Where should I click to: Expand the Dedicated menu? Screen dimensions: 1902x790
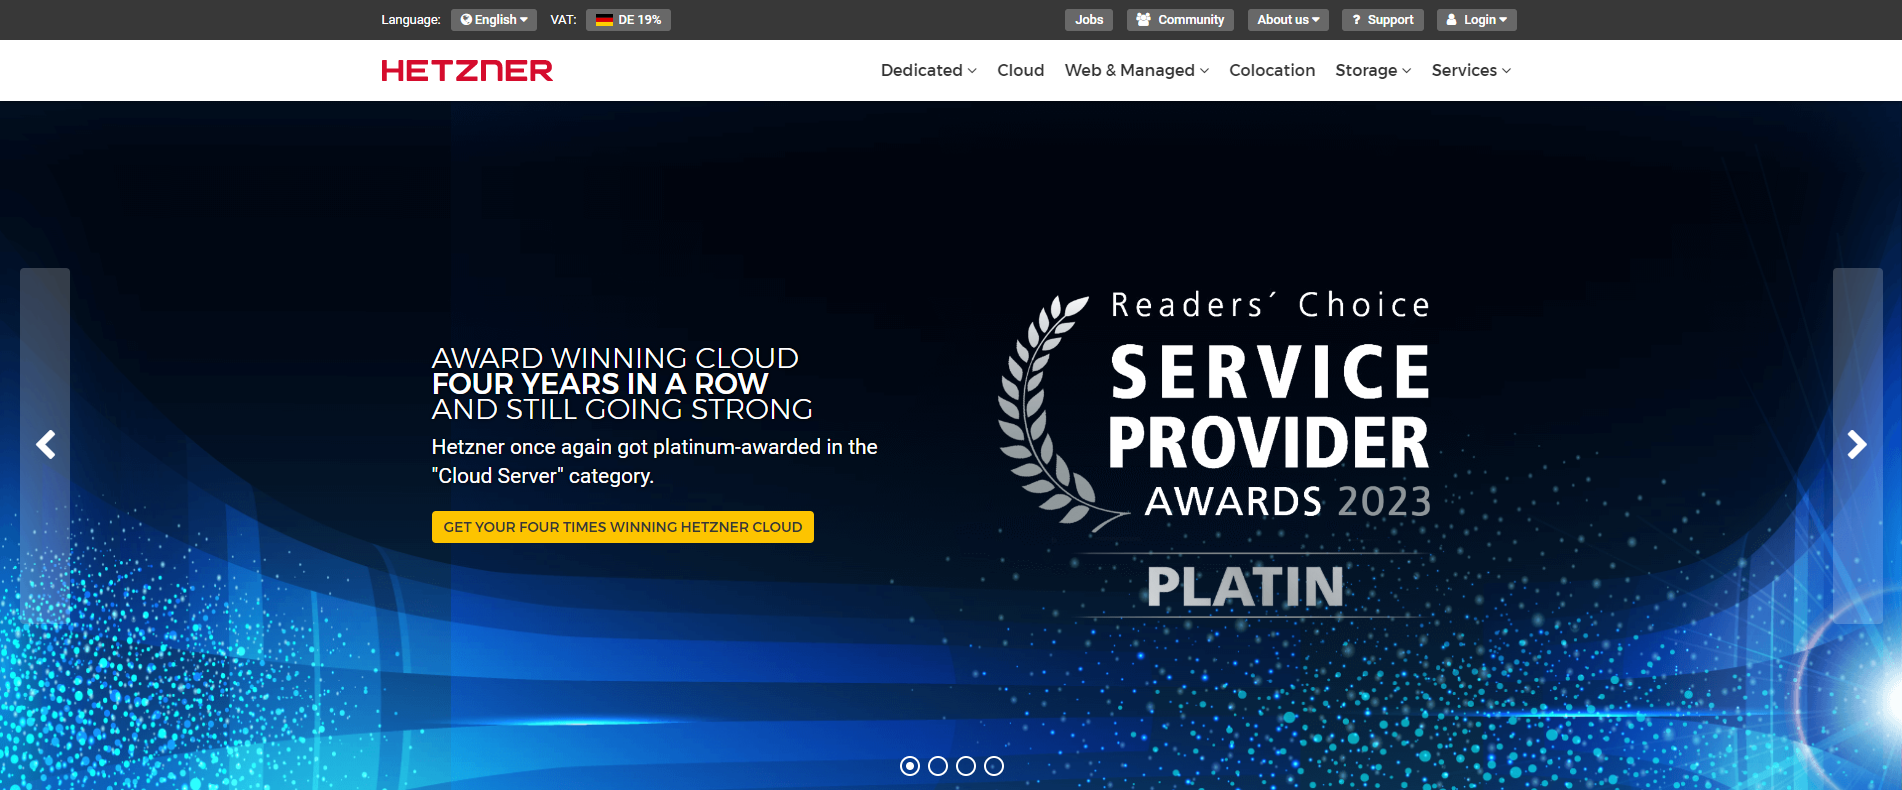click(929, 70)
